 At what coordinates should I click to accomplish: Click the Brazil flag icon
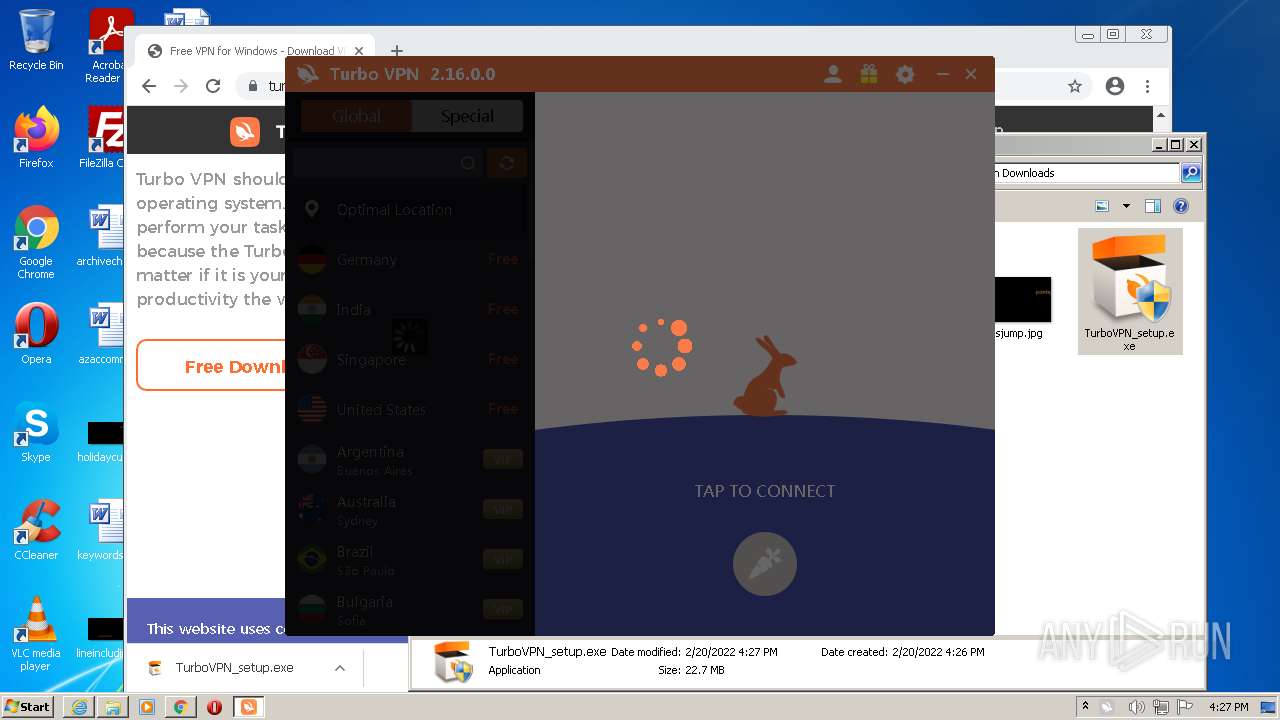pyautogui.click(x=312, y=560)
